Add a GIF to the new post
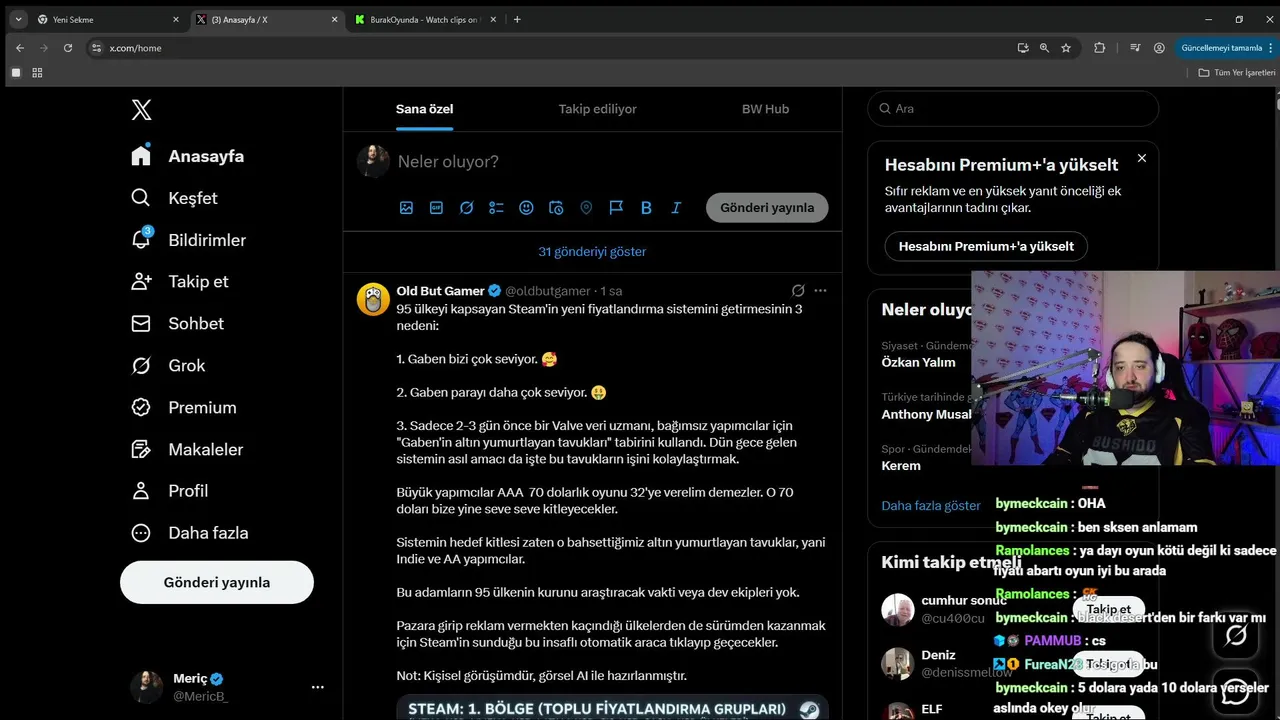The image size is (1280, 720). (x=436, y=208)
